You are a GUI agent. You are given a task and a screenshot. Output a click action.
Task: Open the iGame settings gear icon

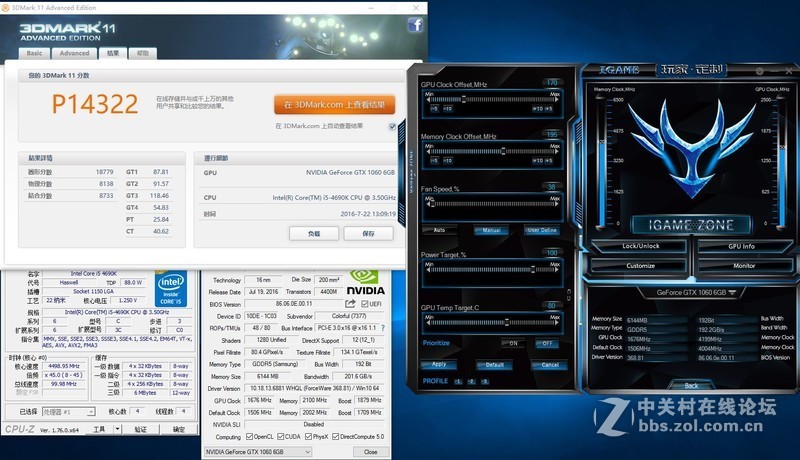tap(759, 71)
